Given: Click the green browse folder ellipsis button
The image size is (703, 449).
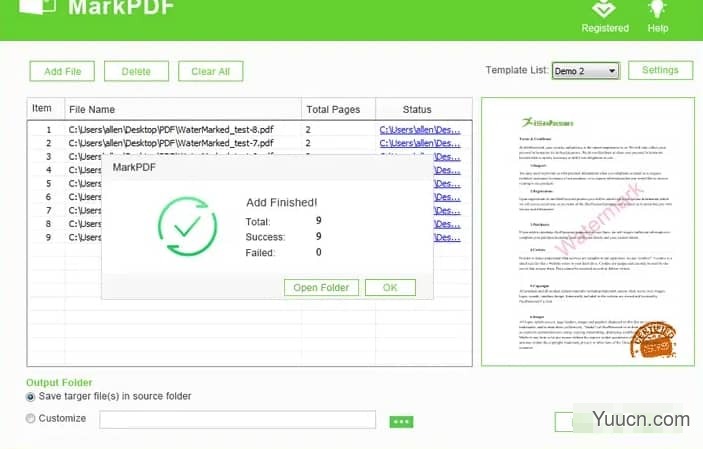Looking at the screenshot, I should [x=401, y=422].
